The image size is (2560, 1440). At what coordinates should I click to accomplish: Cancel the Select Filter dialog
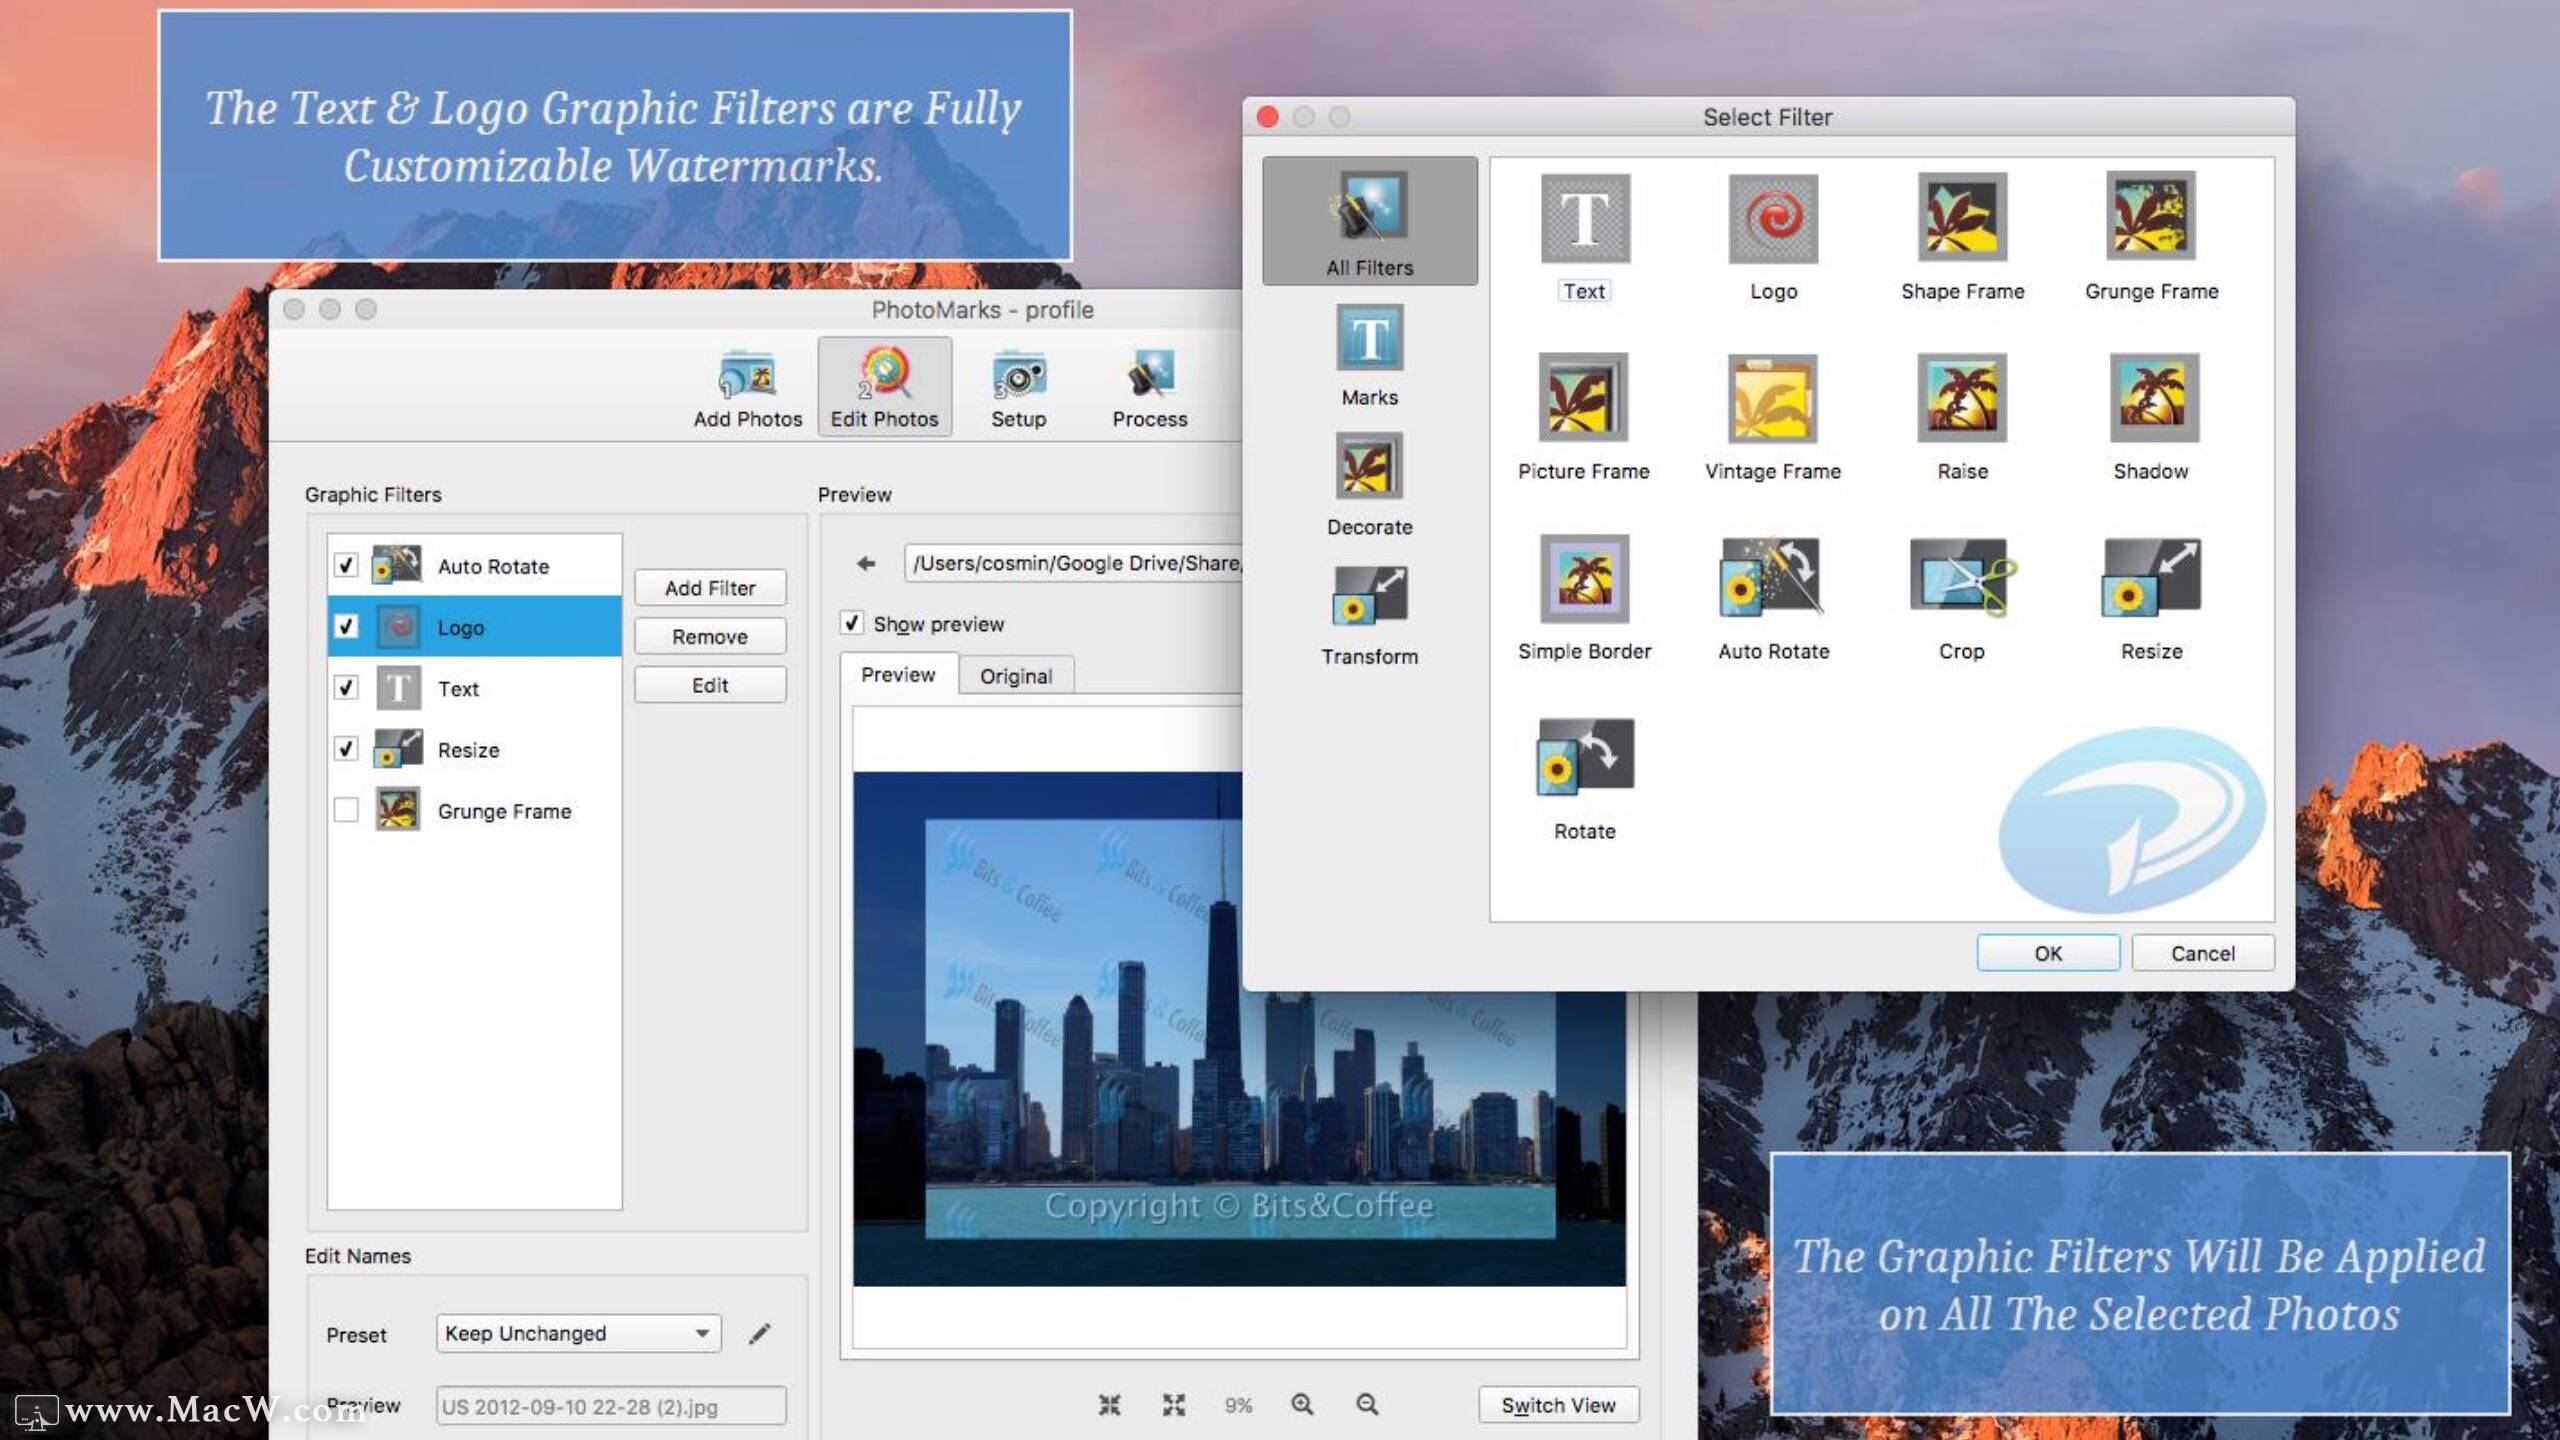2203,953
